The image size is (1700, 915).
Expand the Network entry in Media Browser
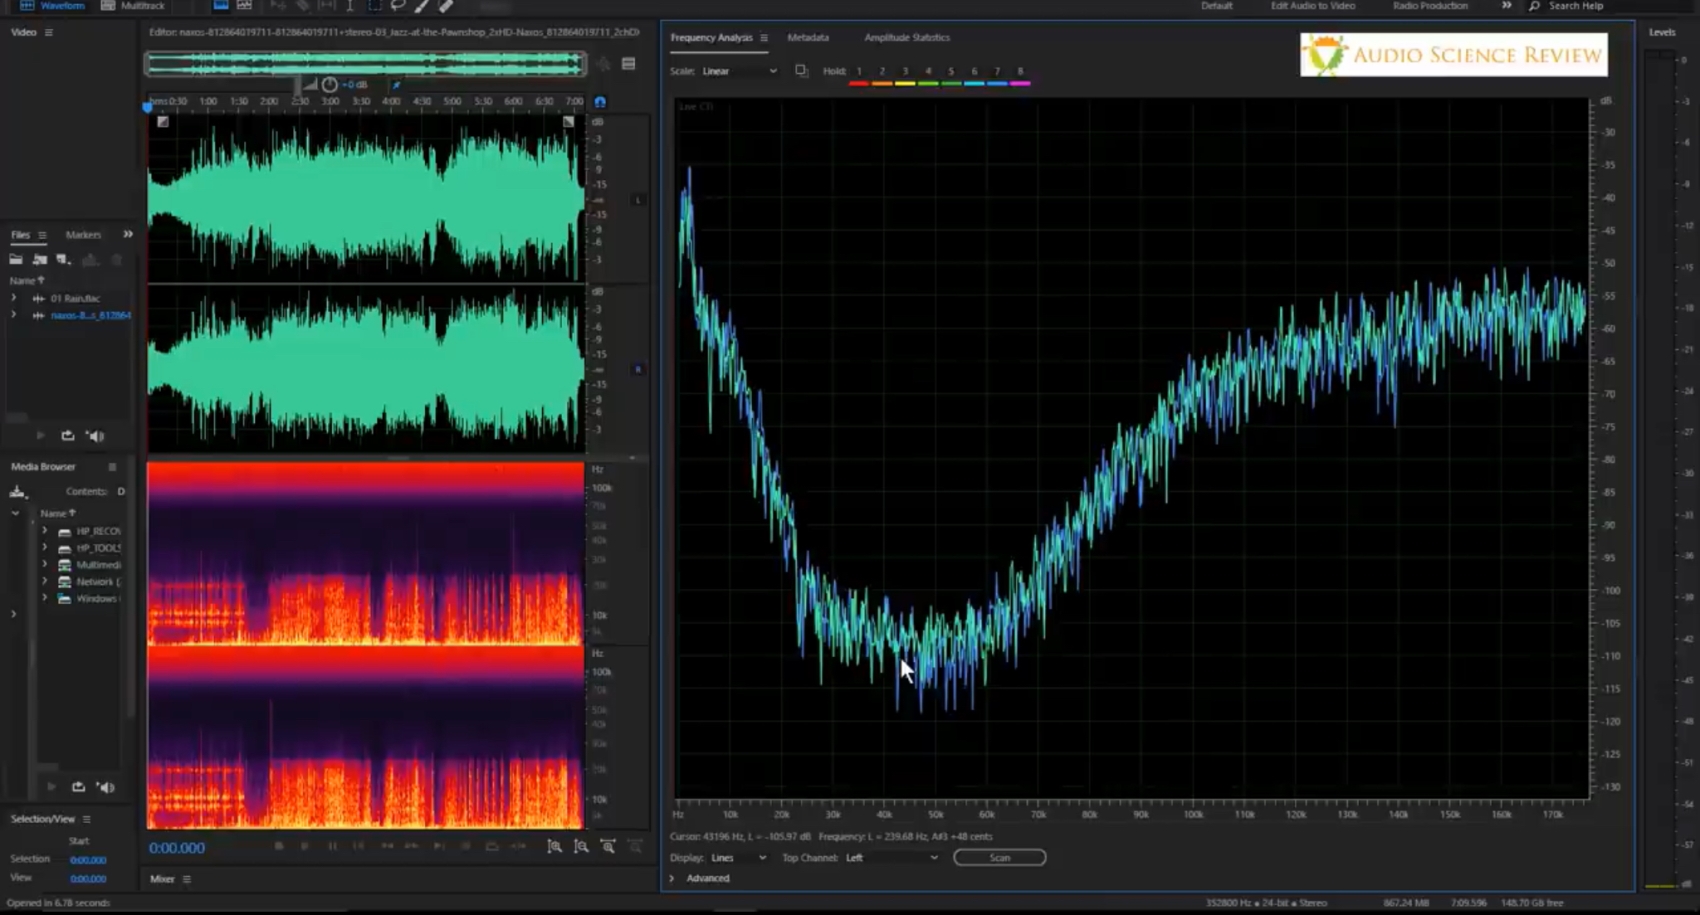(45, 581)
